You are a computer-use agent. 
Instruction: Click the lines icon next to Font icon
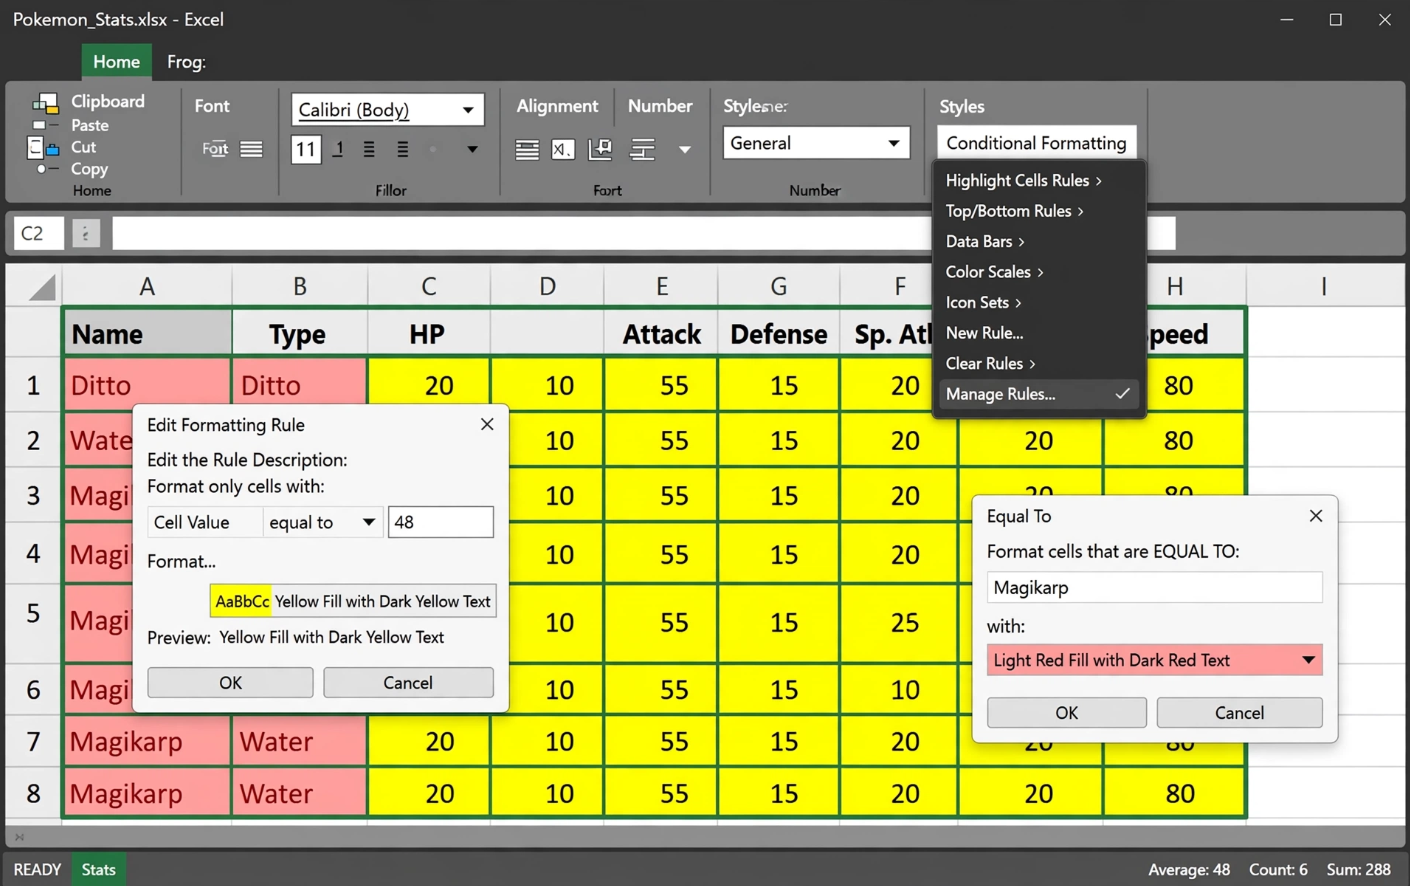click(x=251, y=149)
